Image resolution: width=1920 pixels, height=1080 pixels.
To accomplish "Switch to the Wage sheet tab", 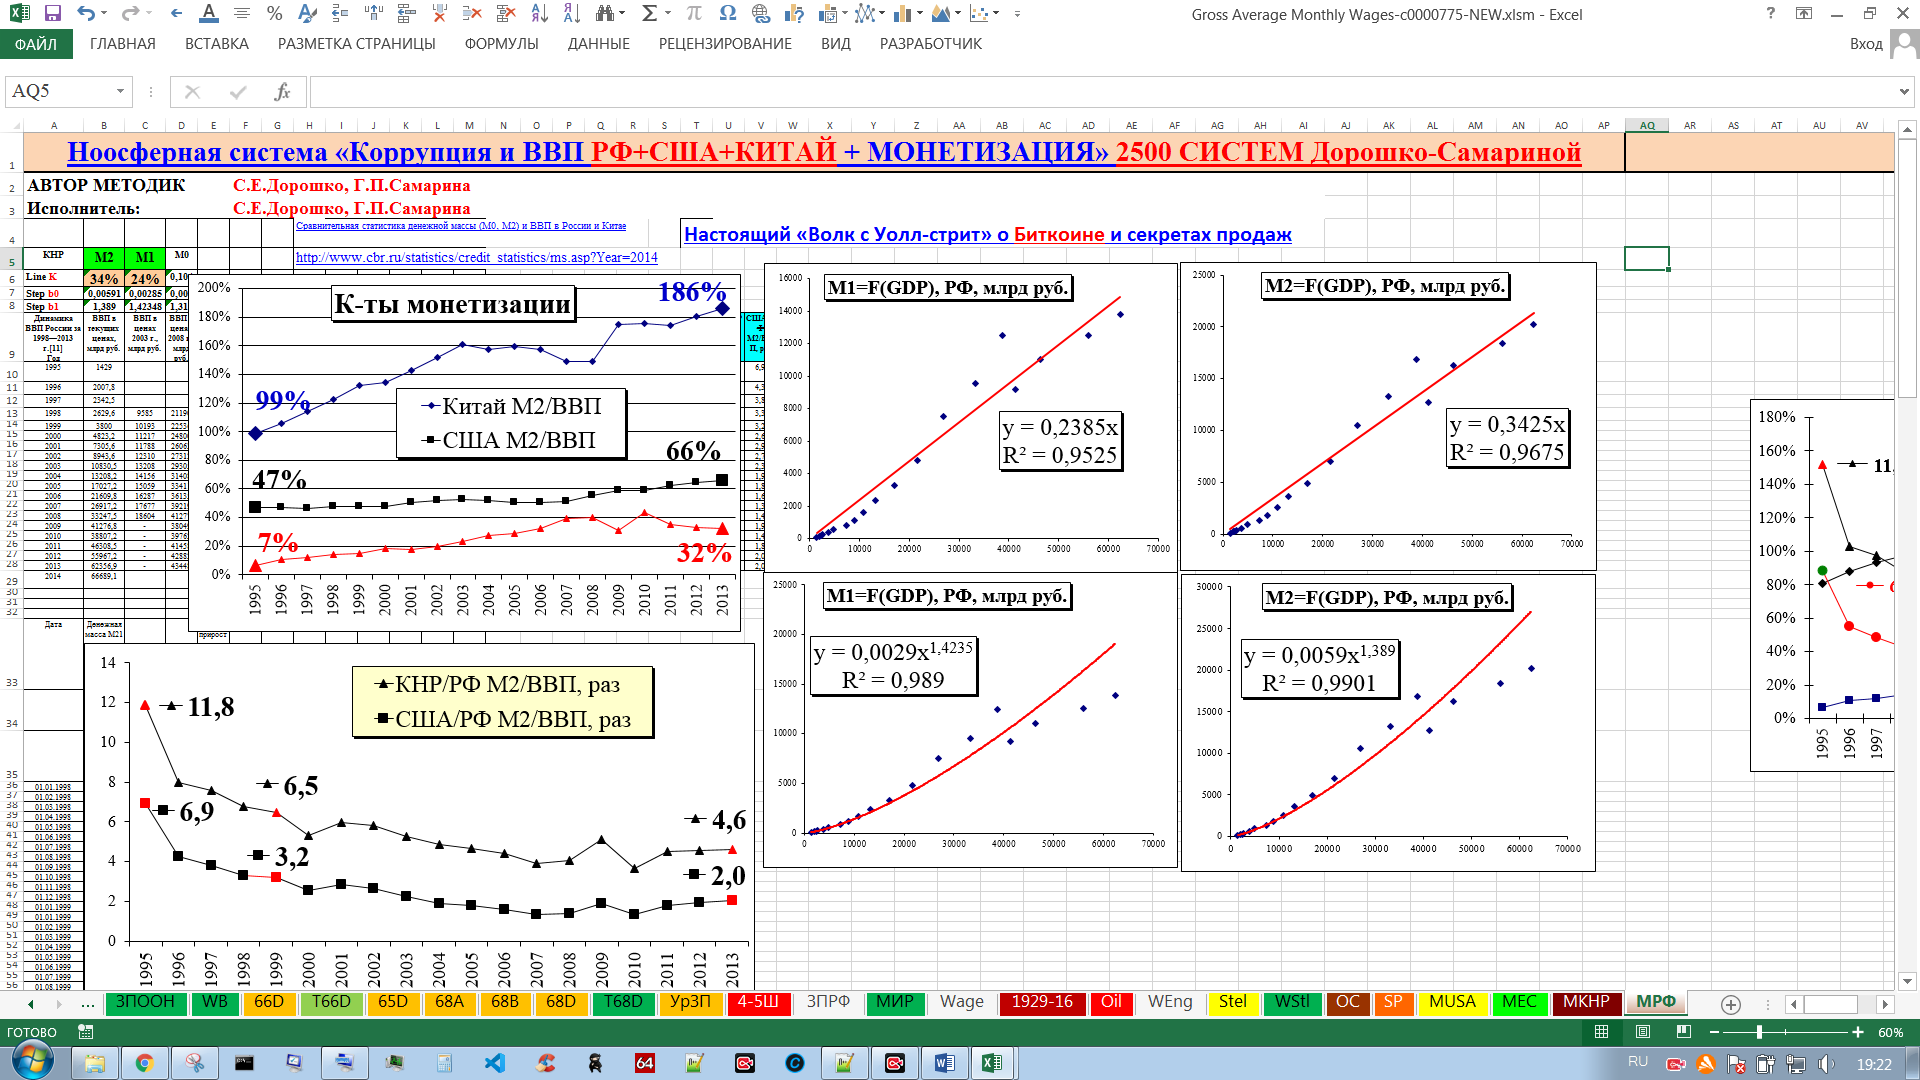I will click(x=961, y=1002).
